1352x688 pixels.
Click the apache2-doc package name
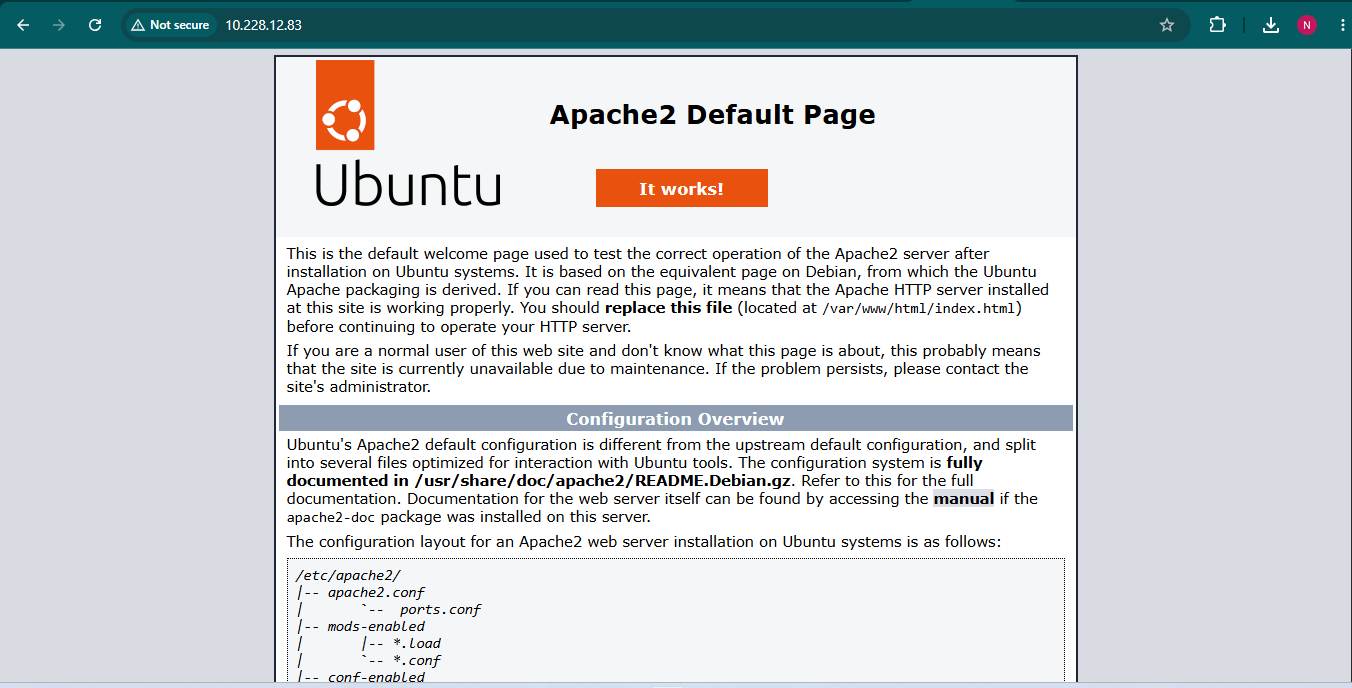pos(331,517)
